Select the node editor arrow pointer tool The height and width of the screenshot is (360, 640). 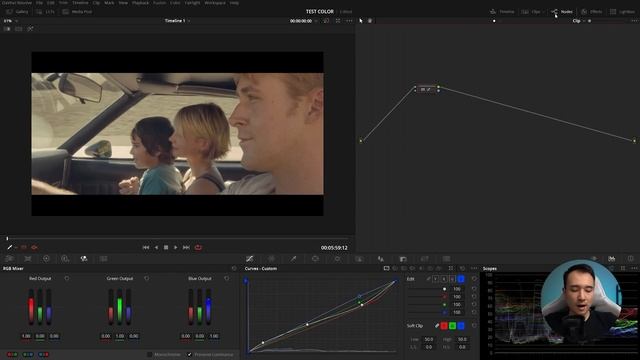coord(361,21)
